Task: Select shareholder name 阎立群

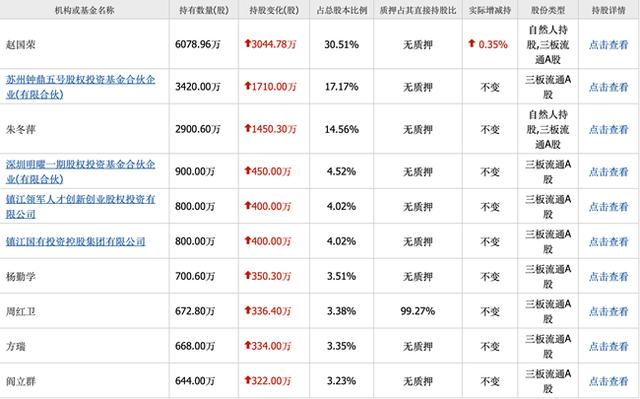Action: 21,381
